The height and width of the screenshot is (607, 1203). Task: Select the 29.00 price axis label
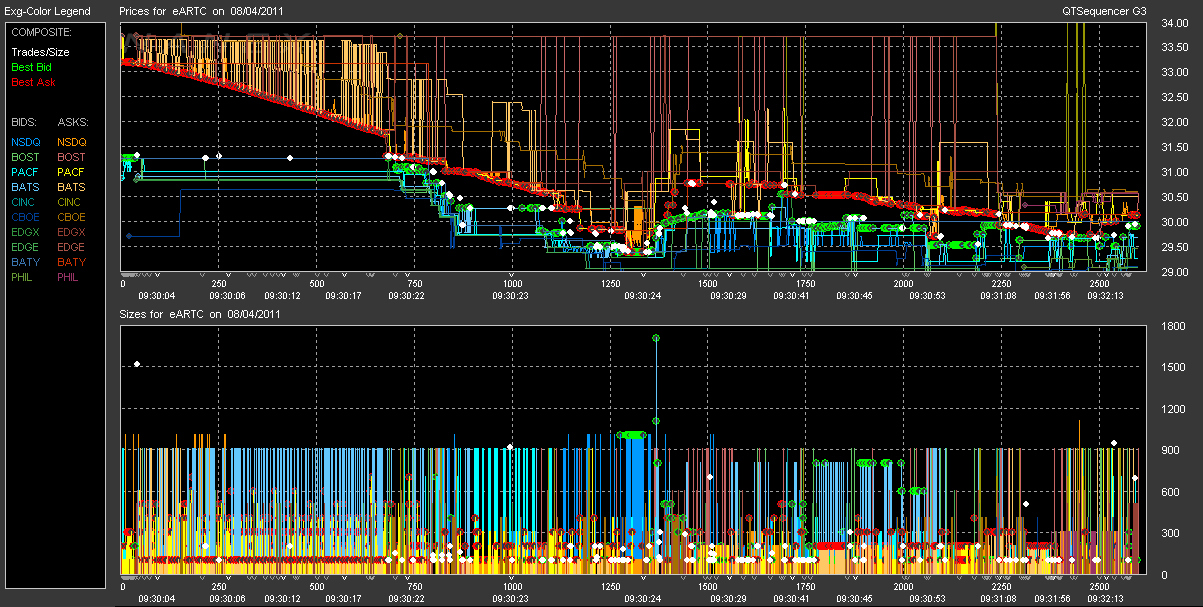click(1174, 273)
